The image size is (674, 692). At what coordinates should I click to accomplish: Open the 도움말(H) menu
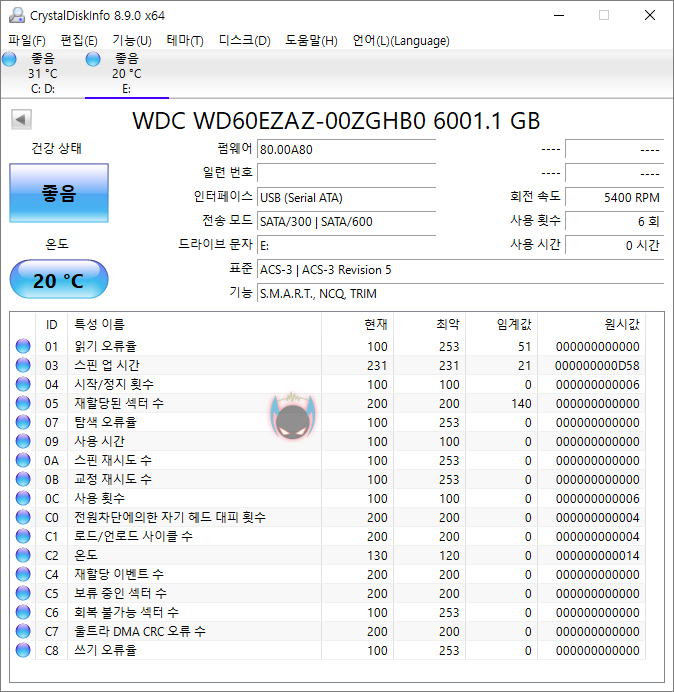[x=311, y=41]
